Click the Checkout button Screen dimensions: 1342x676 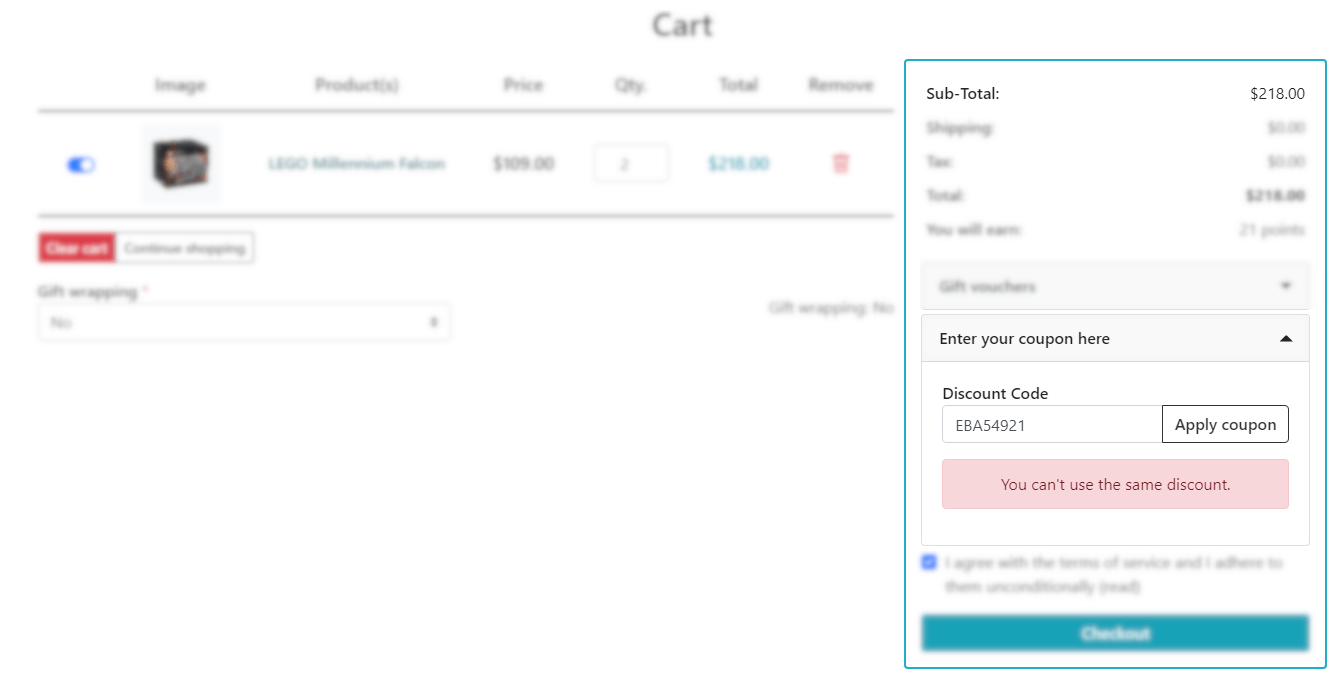[x=1115, y=633]
